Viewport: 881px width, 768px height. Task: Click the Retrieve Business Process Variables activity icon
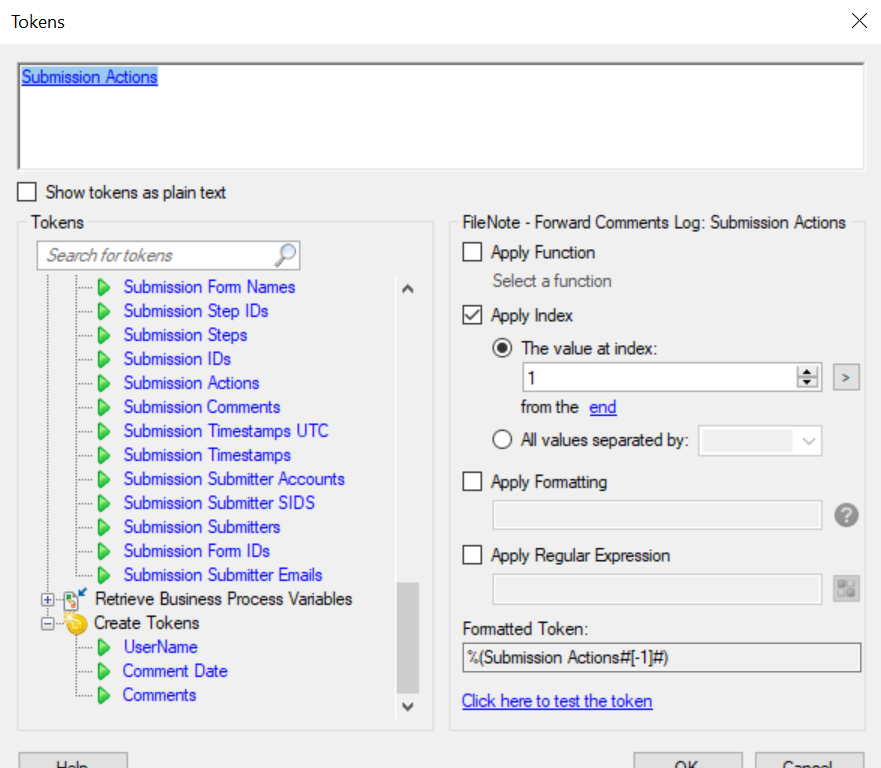point(74,599)
